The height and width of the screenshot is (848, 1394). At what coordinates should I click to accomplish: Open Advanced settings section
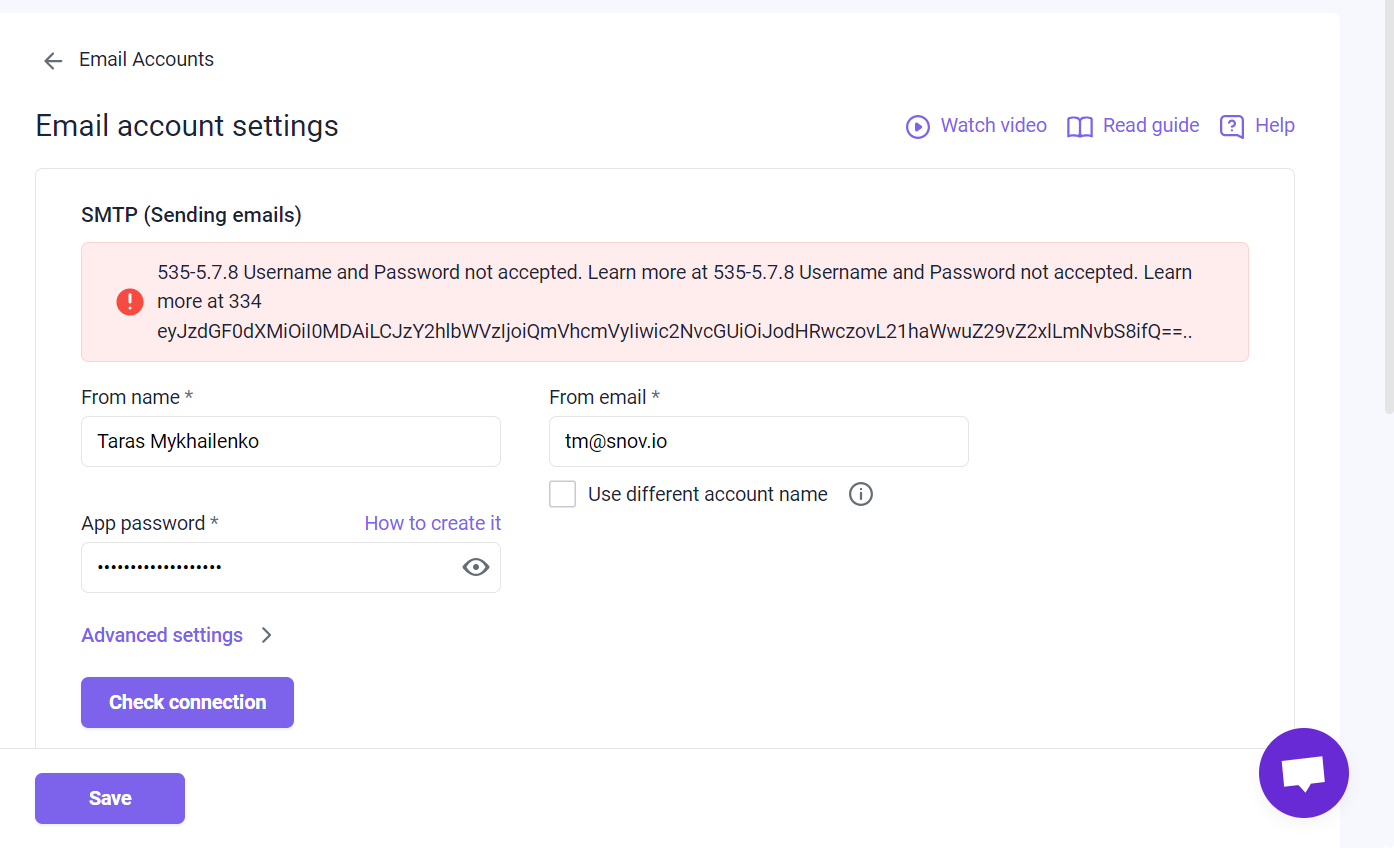(x=162, y=635)
